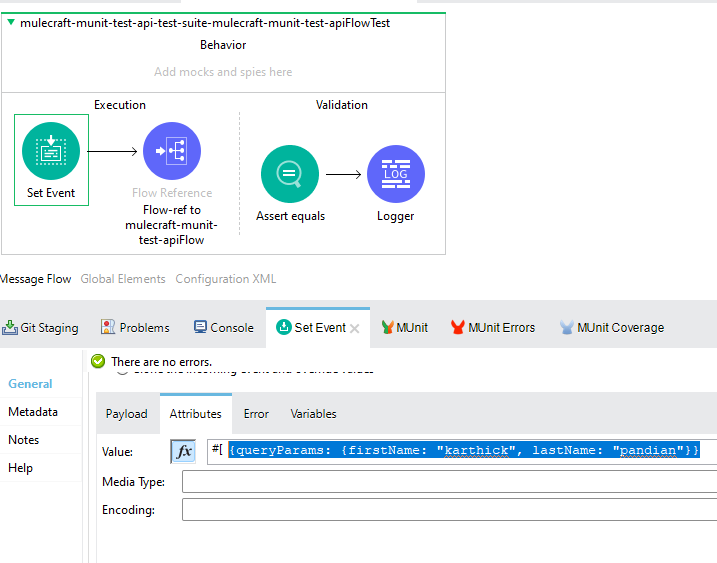
Task: Open the Problems view tab
Action: pos(135,327)
